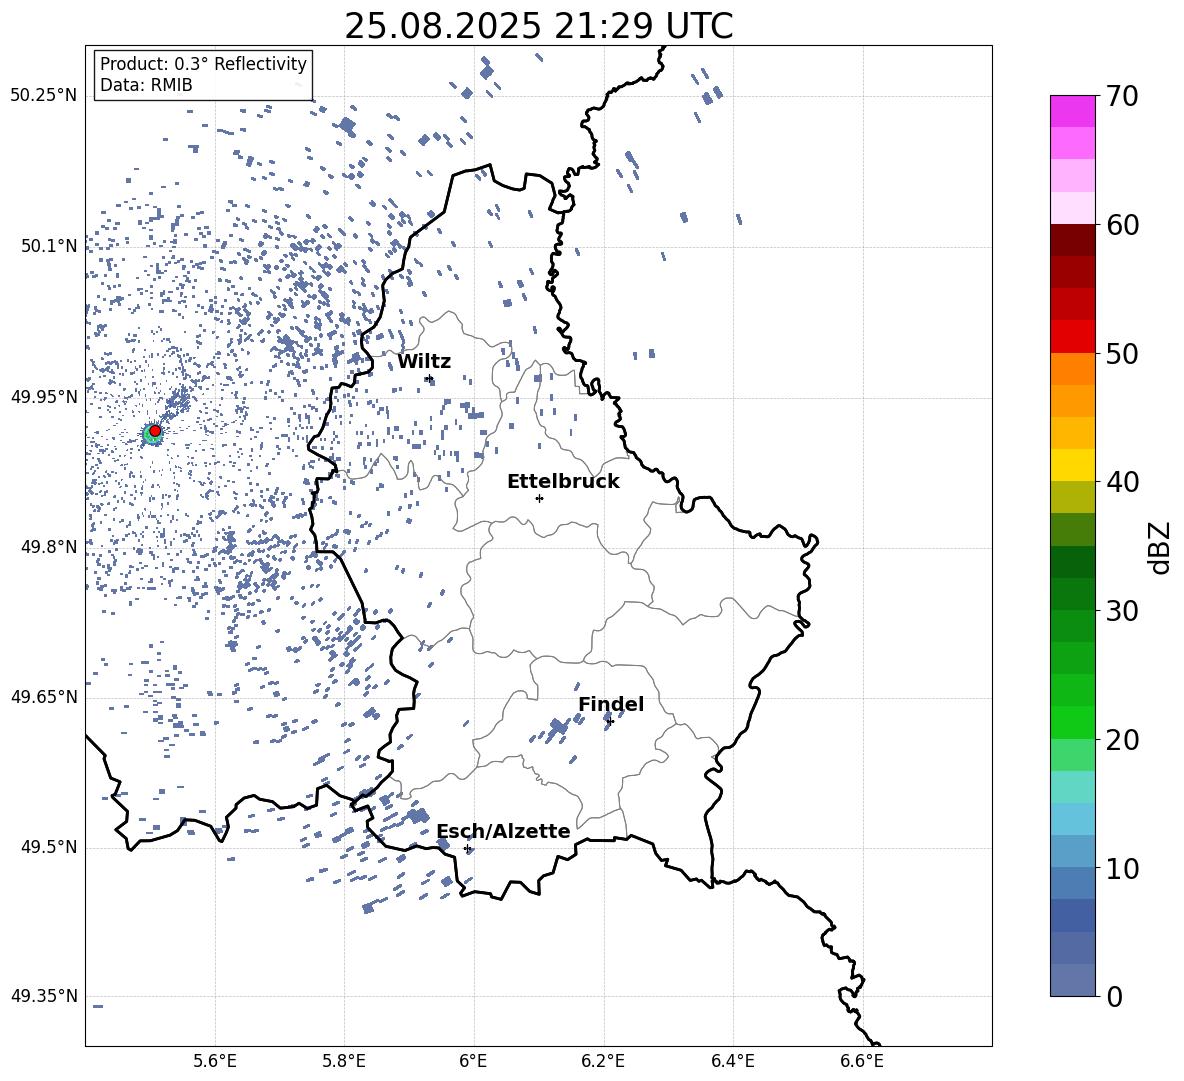Click the longitude label 6°E
1184x1081 pixels.
pyautogui.click(x=473, y=1061)
